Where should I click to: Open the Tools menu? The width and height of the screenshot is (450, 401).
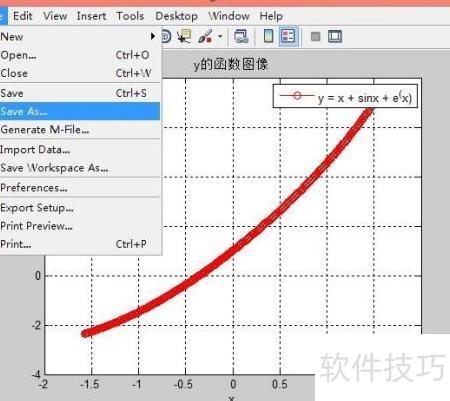pos(130,16)
